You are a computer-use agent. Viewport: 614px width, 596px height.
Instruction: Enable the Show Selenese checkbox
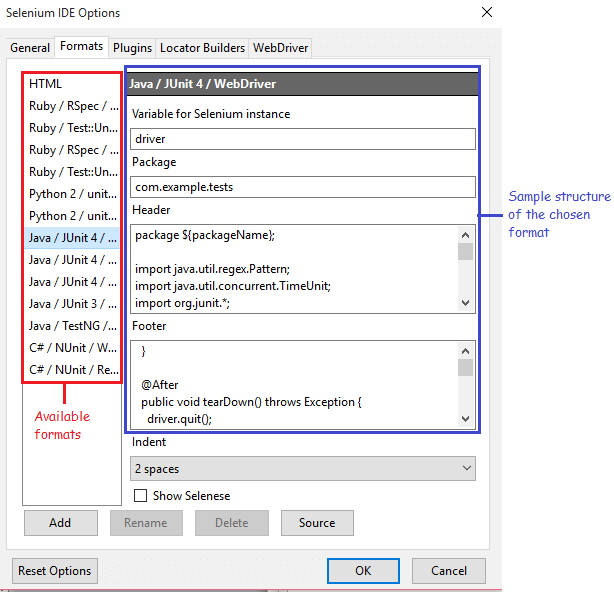[x=140, y=495]
